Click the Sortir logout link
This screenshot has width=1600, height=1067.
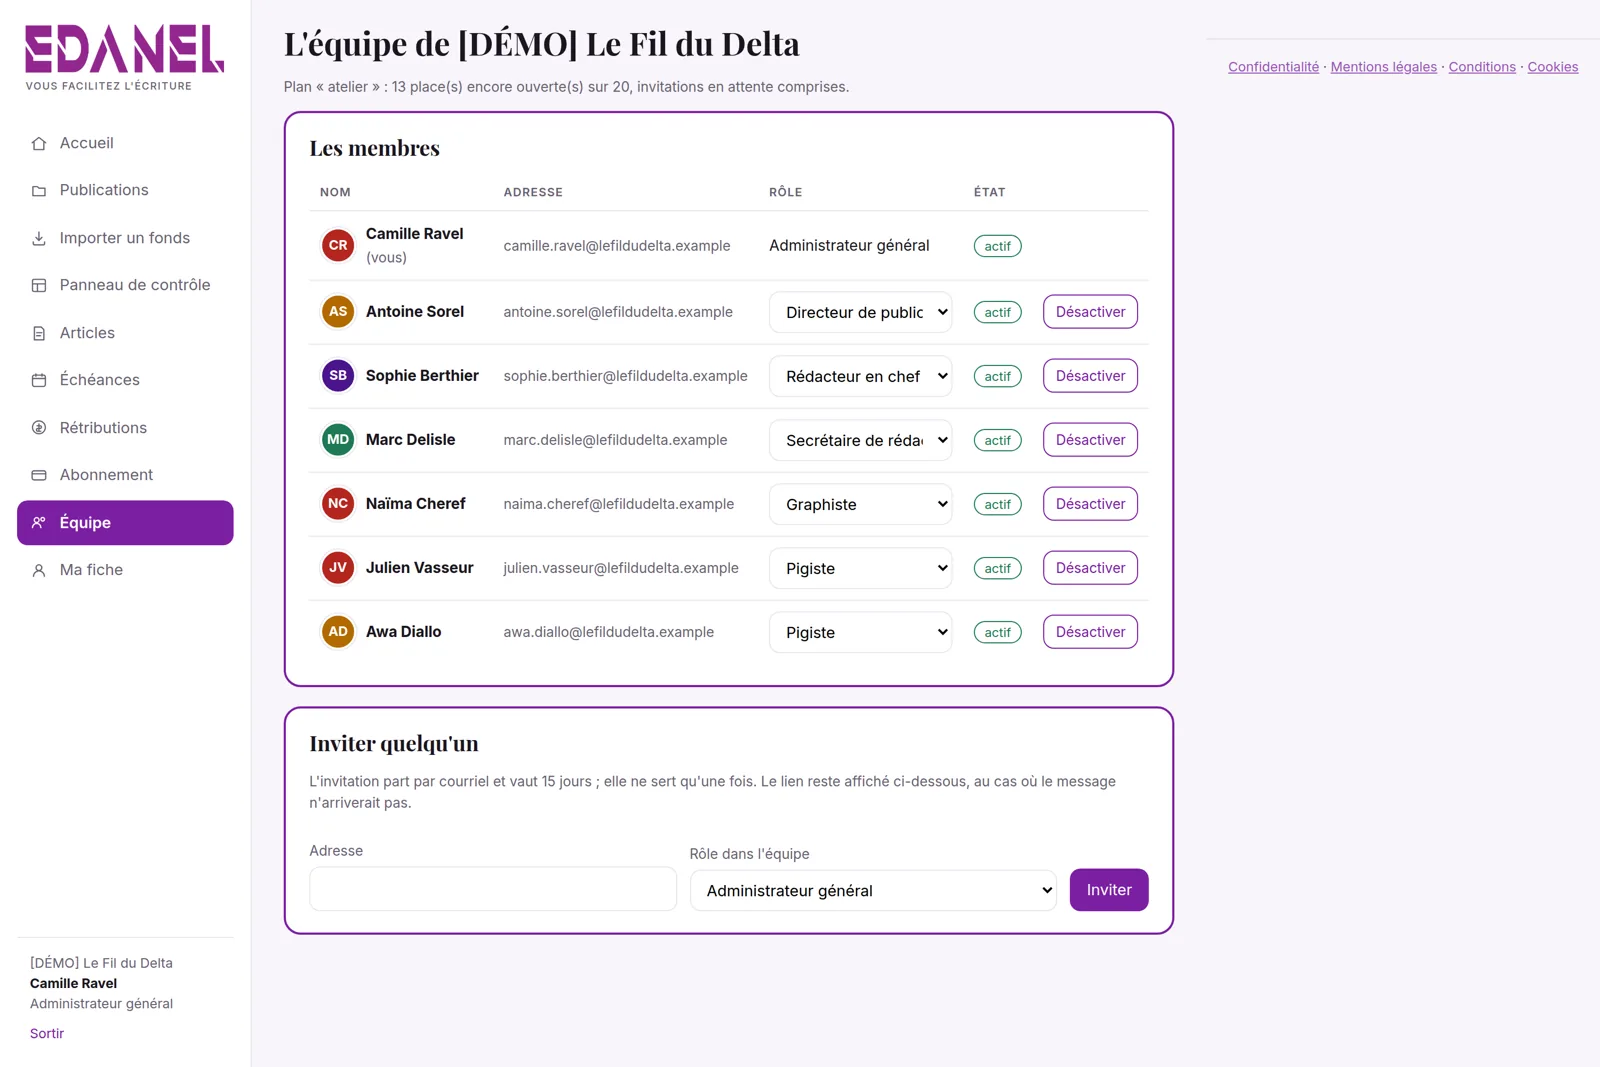click(x=47, y=1033)
